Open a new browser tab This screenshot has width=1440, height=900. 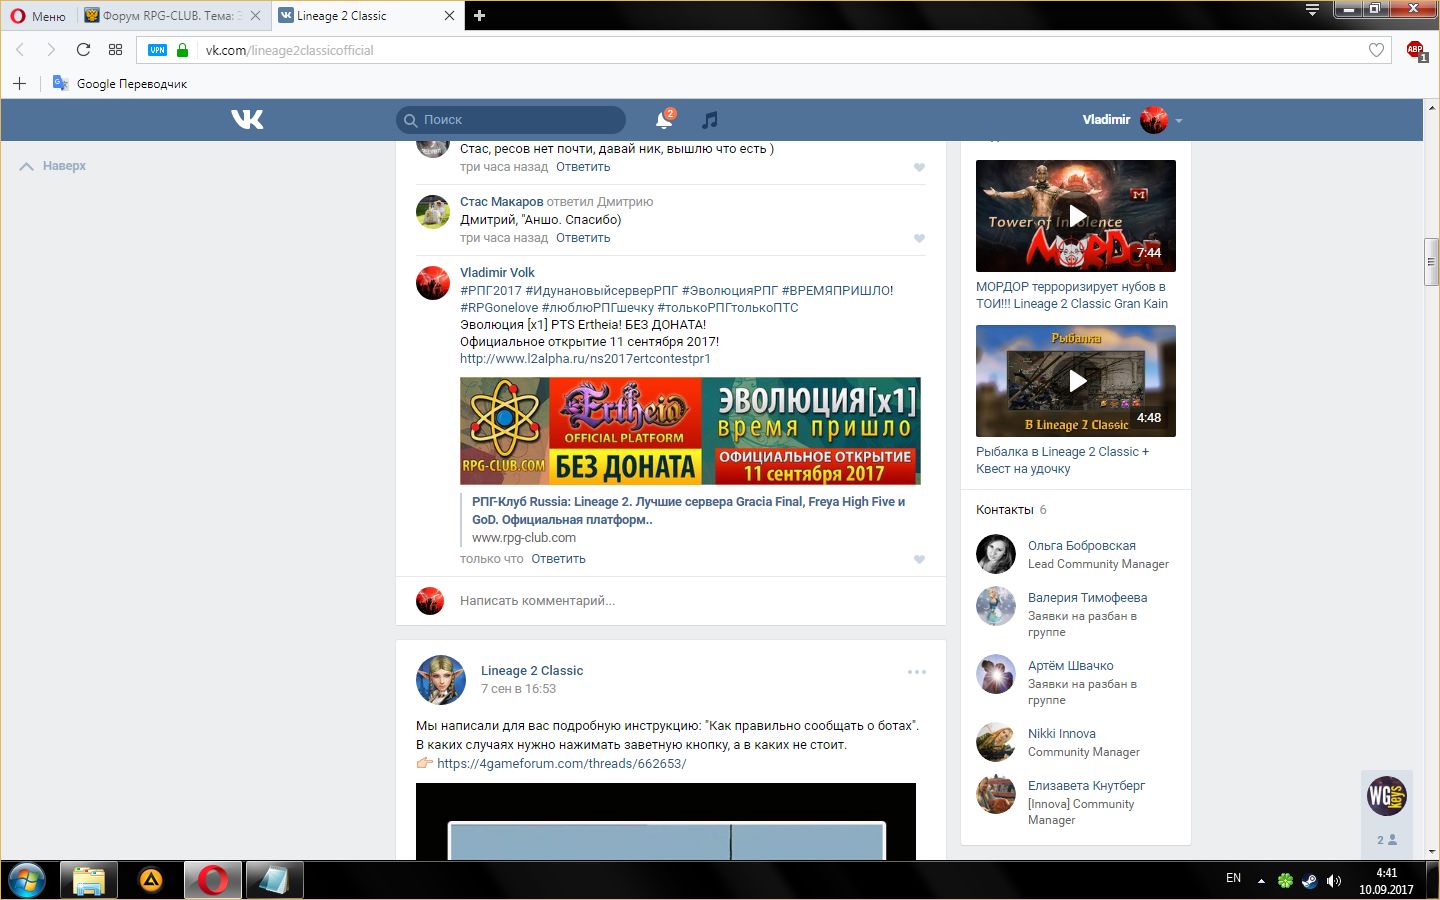coord(480,16)
